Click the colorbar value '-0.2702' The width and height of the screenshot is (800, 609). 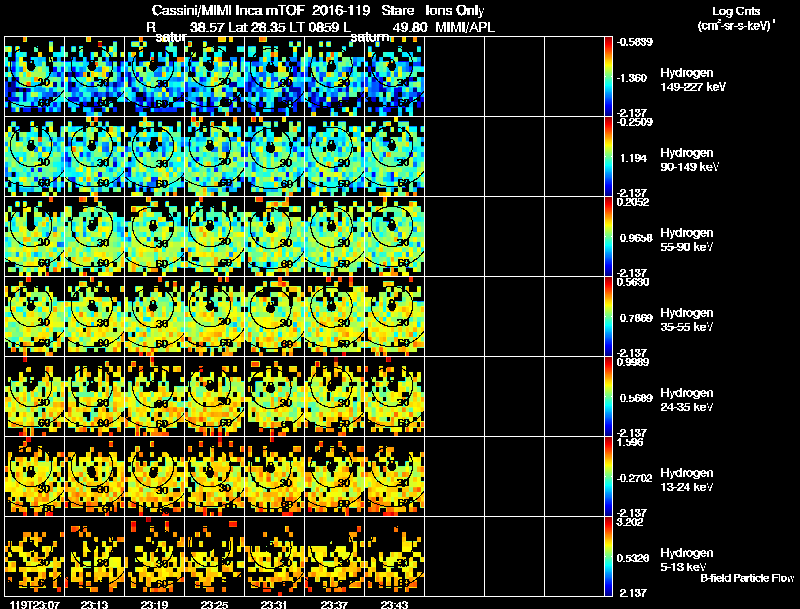pyautogui.click(x=634, y=478)
